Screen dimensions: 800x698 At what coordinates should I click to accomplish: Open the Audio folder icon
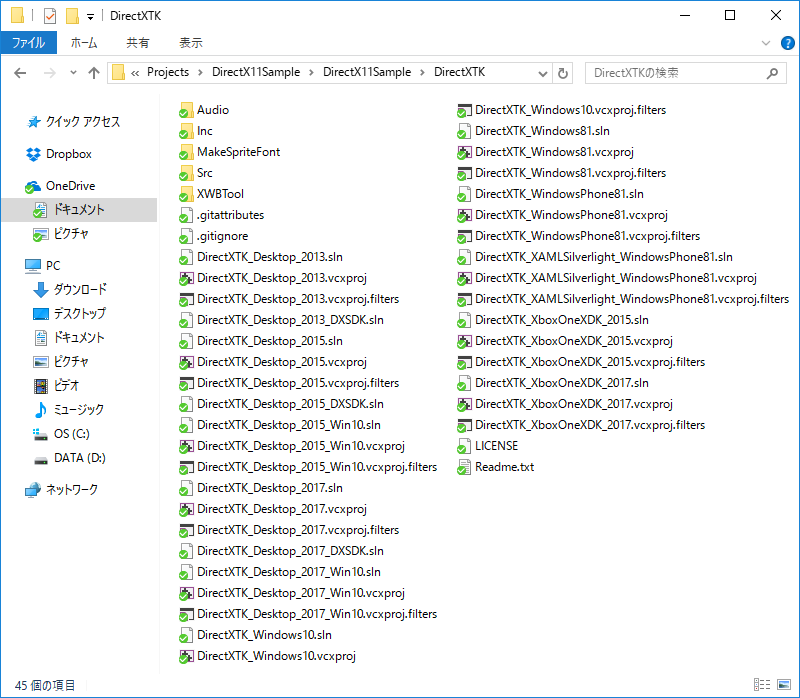(186, 110)
